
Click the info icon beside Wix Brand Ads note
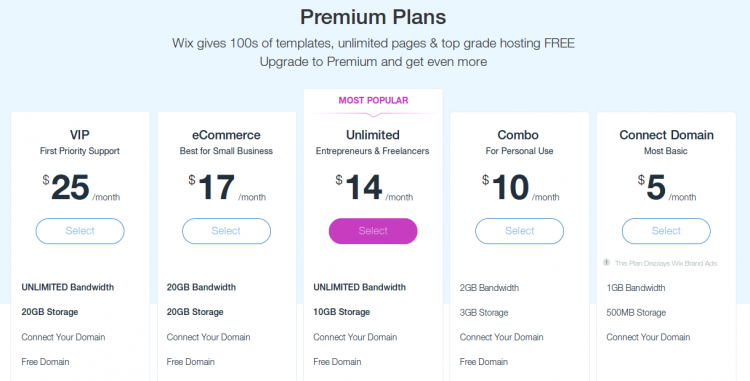pos(607,262)
